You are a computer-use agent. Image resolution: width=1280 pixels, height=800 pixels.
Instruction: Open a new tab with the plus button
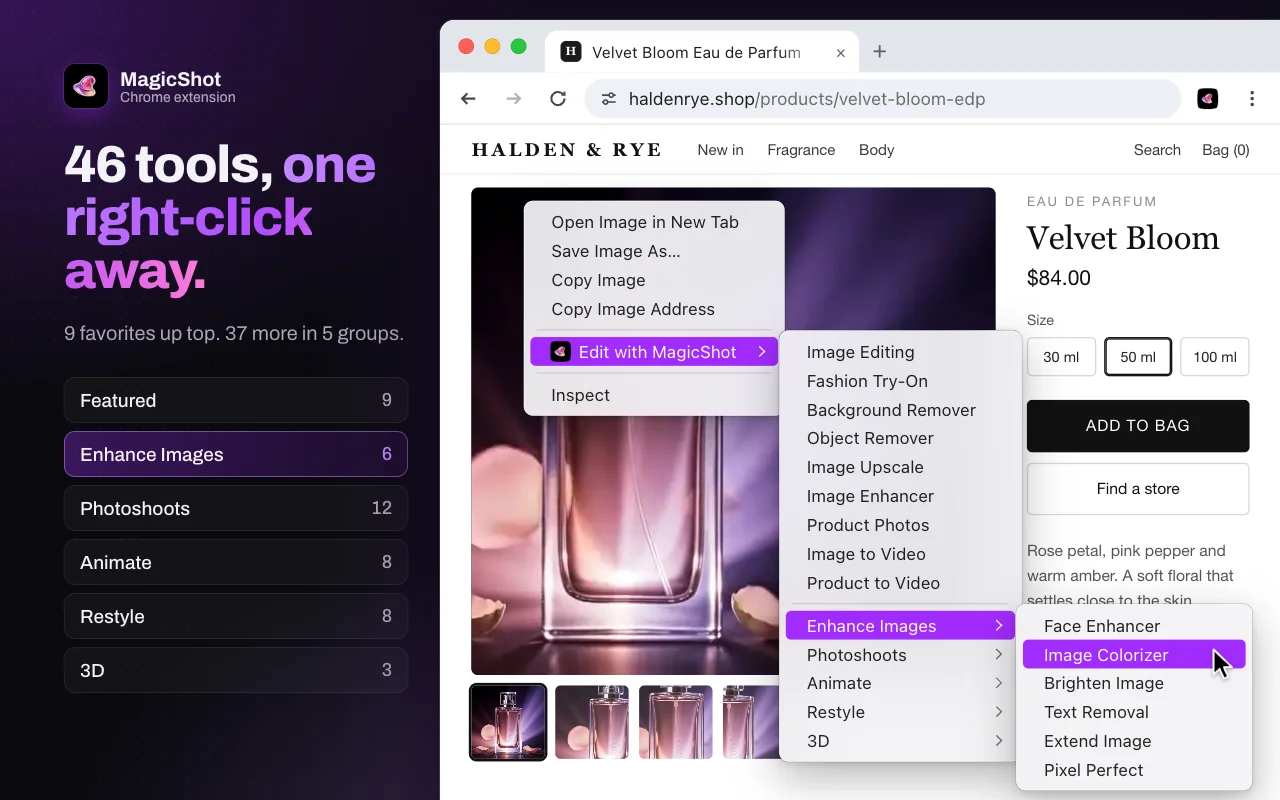click(x=880, y=52)
